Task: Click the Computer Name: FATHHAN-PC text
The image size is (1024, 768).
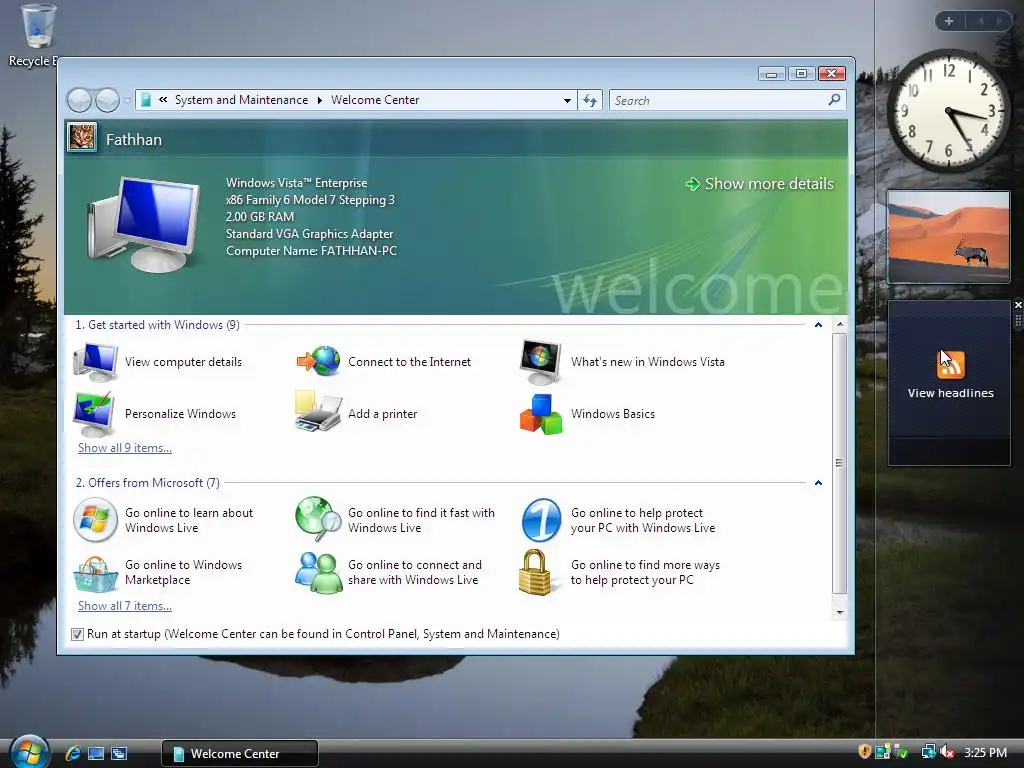Action: (312, 251)
